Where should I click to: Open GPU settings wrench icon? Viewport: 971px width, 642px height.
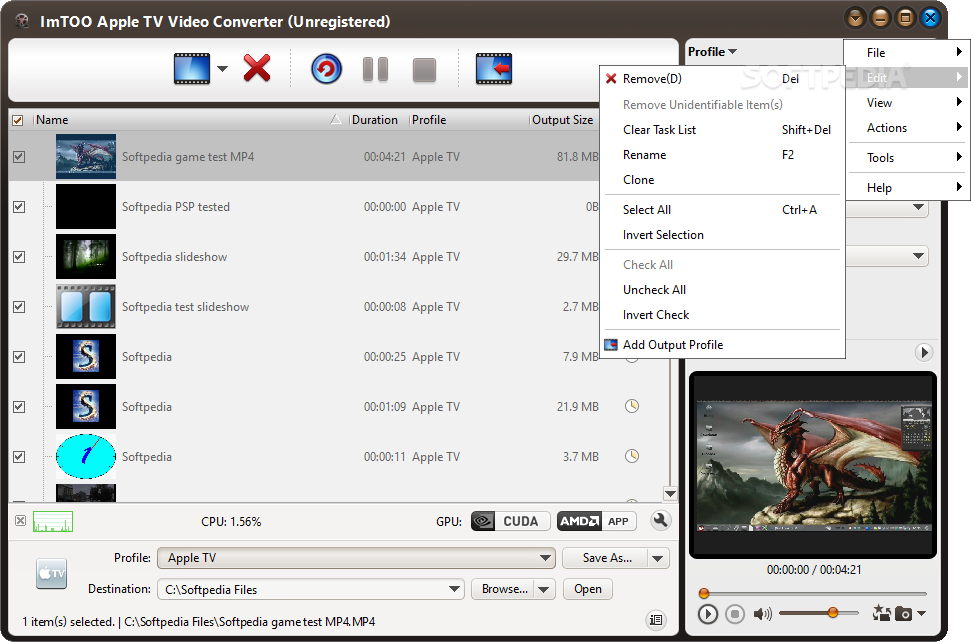tap(661, 521)
